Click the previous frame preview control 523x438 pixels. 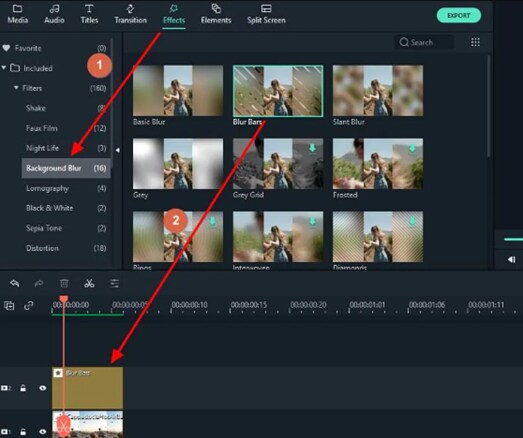[x=512, y=259]
